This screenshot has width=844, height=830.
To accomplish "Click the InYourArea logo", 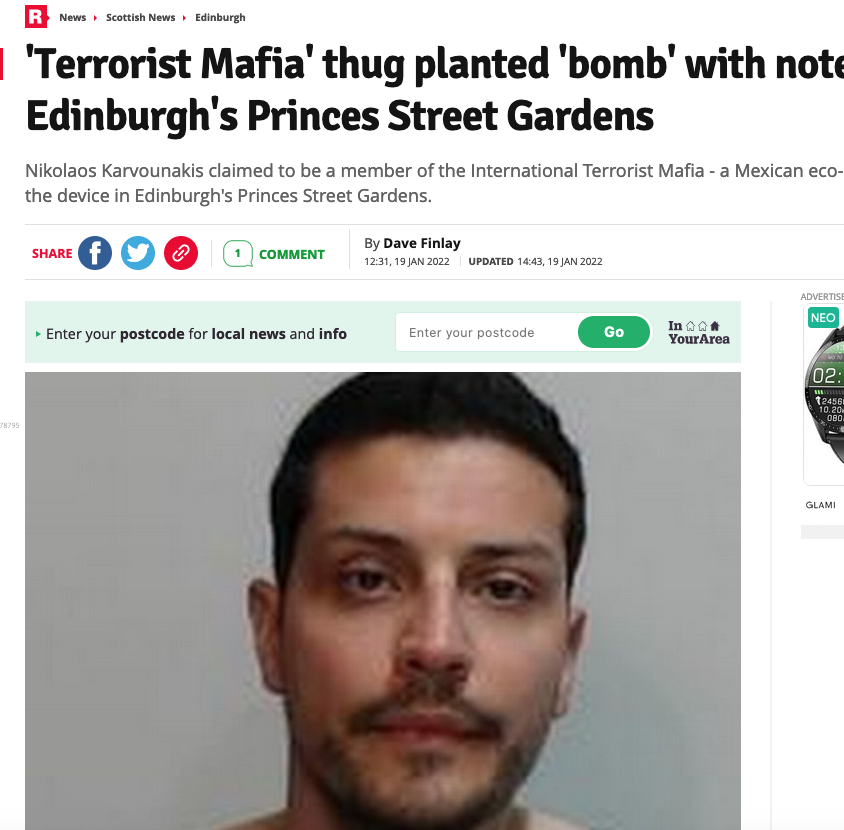I will tap(699, 333).
